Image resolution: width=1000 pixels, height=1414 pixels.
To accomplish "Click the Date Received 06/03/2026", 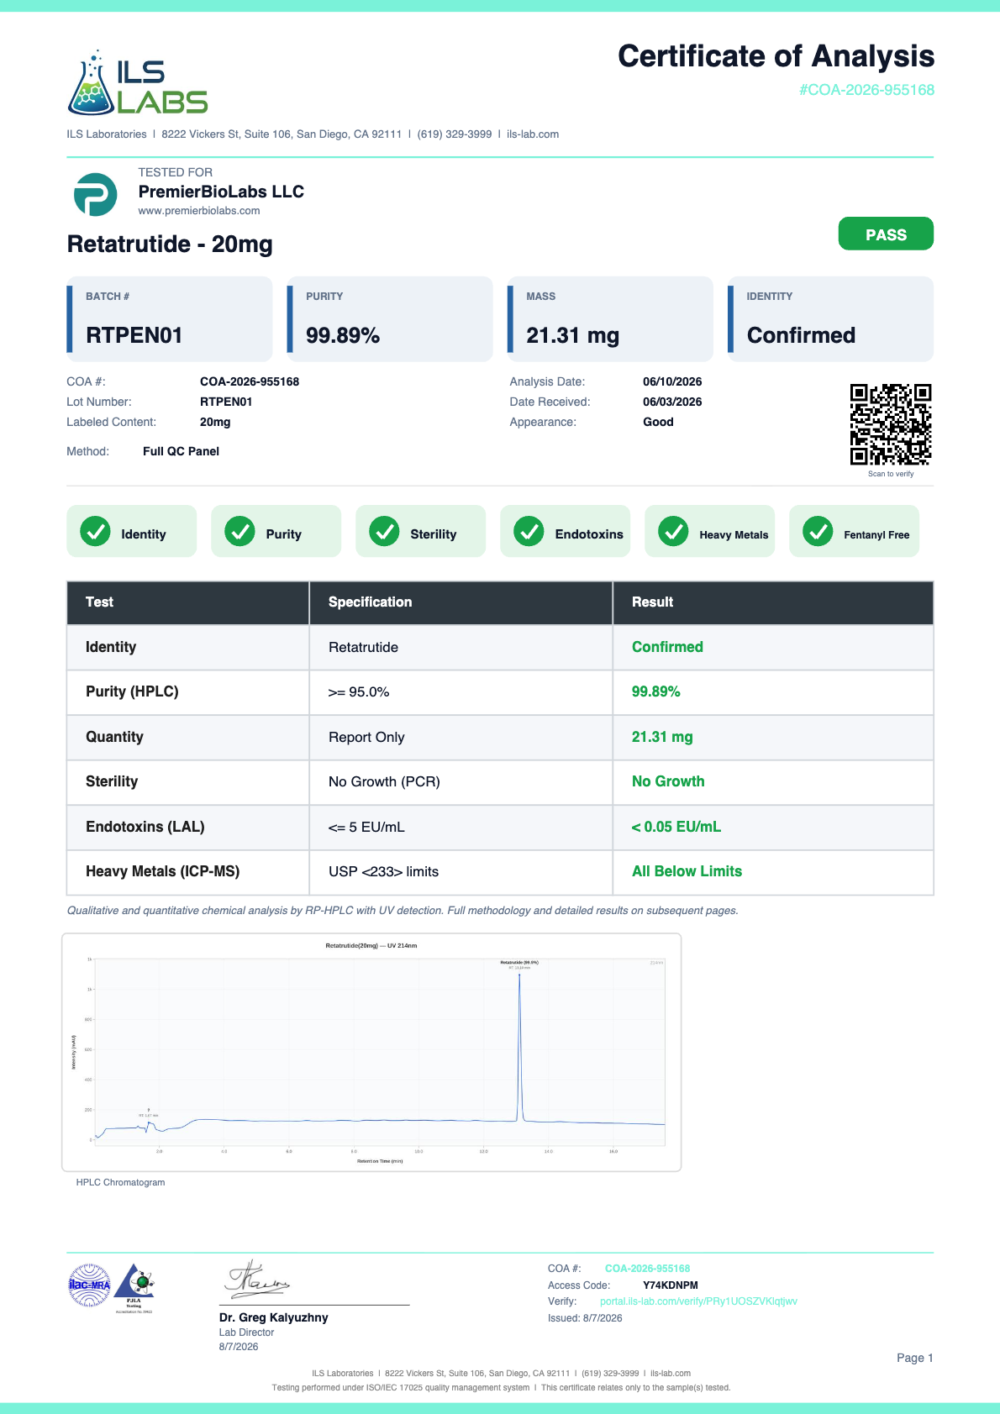I will [x=672, y=402].
